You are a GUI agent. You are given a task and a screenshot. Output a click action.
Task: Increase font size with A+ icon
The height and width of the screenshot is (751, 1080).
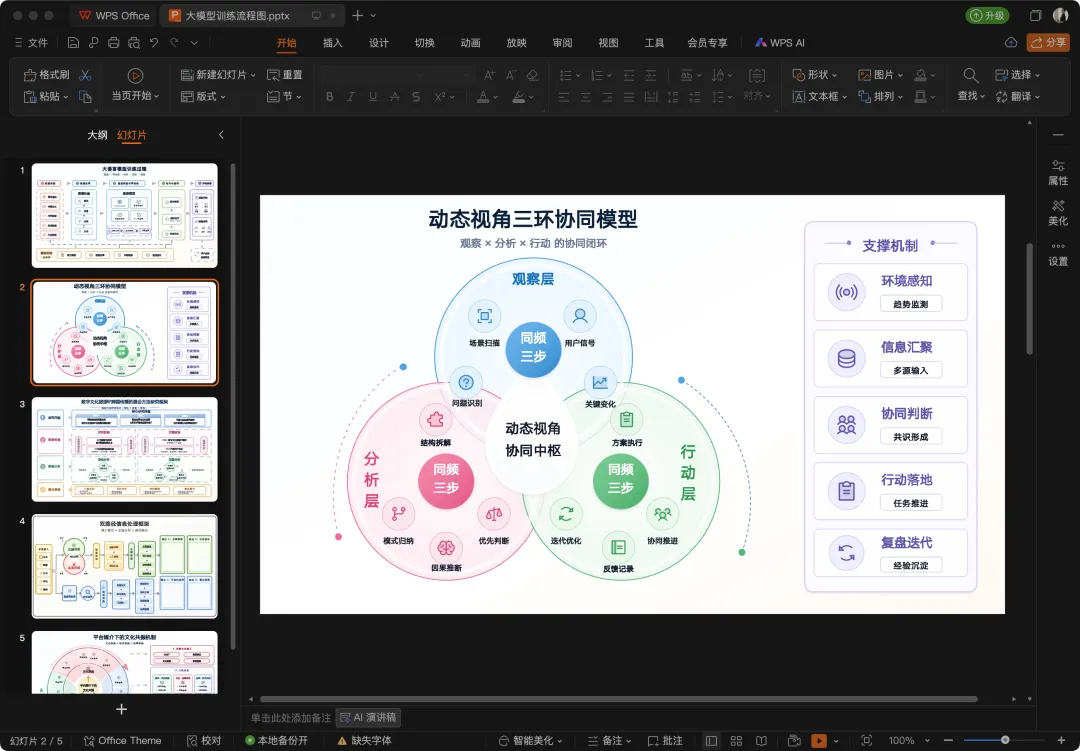489,75
